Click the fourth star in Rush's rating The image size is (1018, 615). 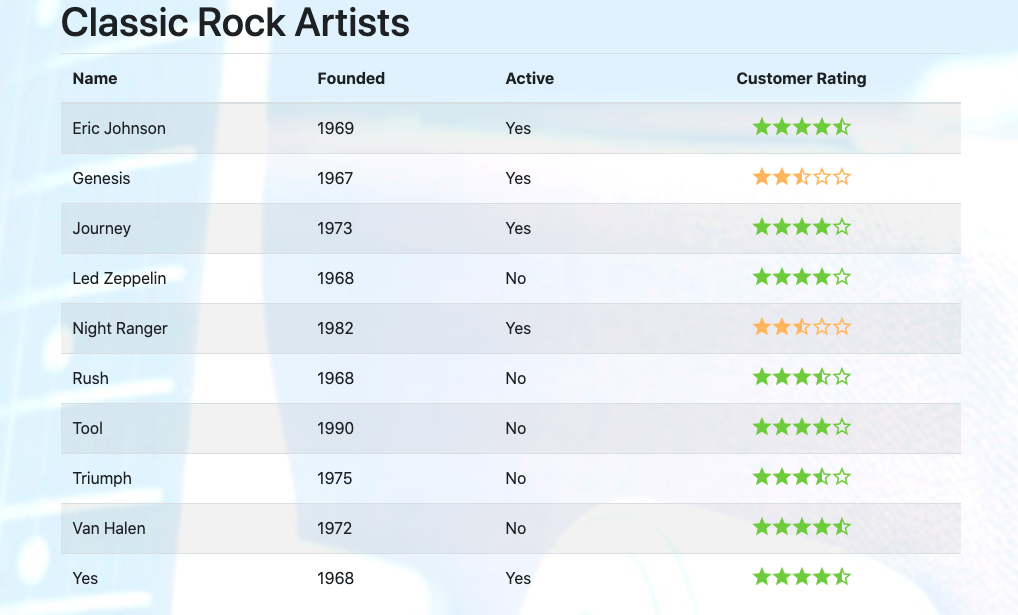822,377
